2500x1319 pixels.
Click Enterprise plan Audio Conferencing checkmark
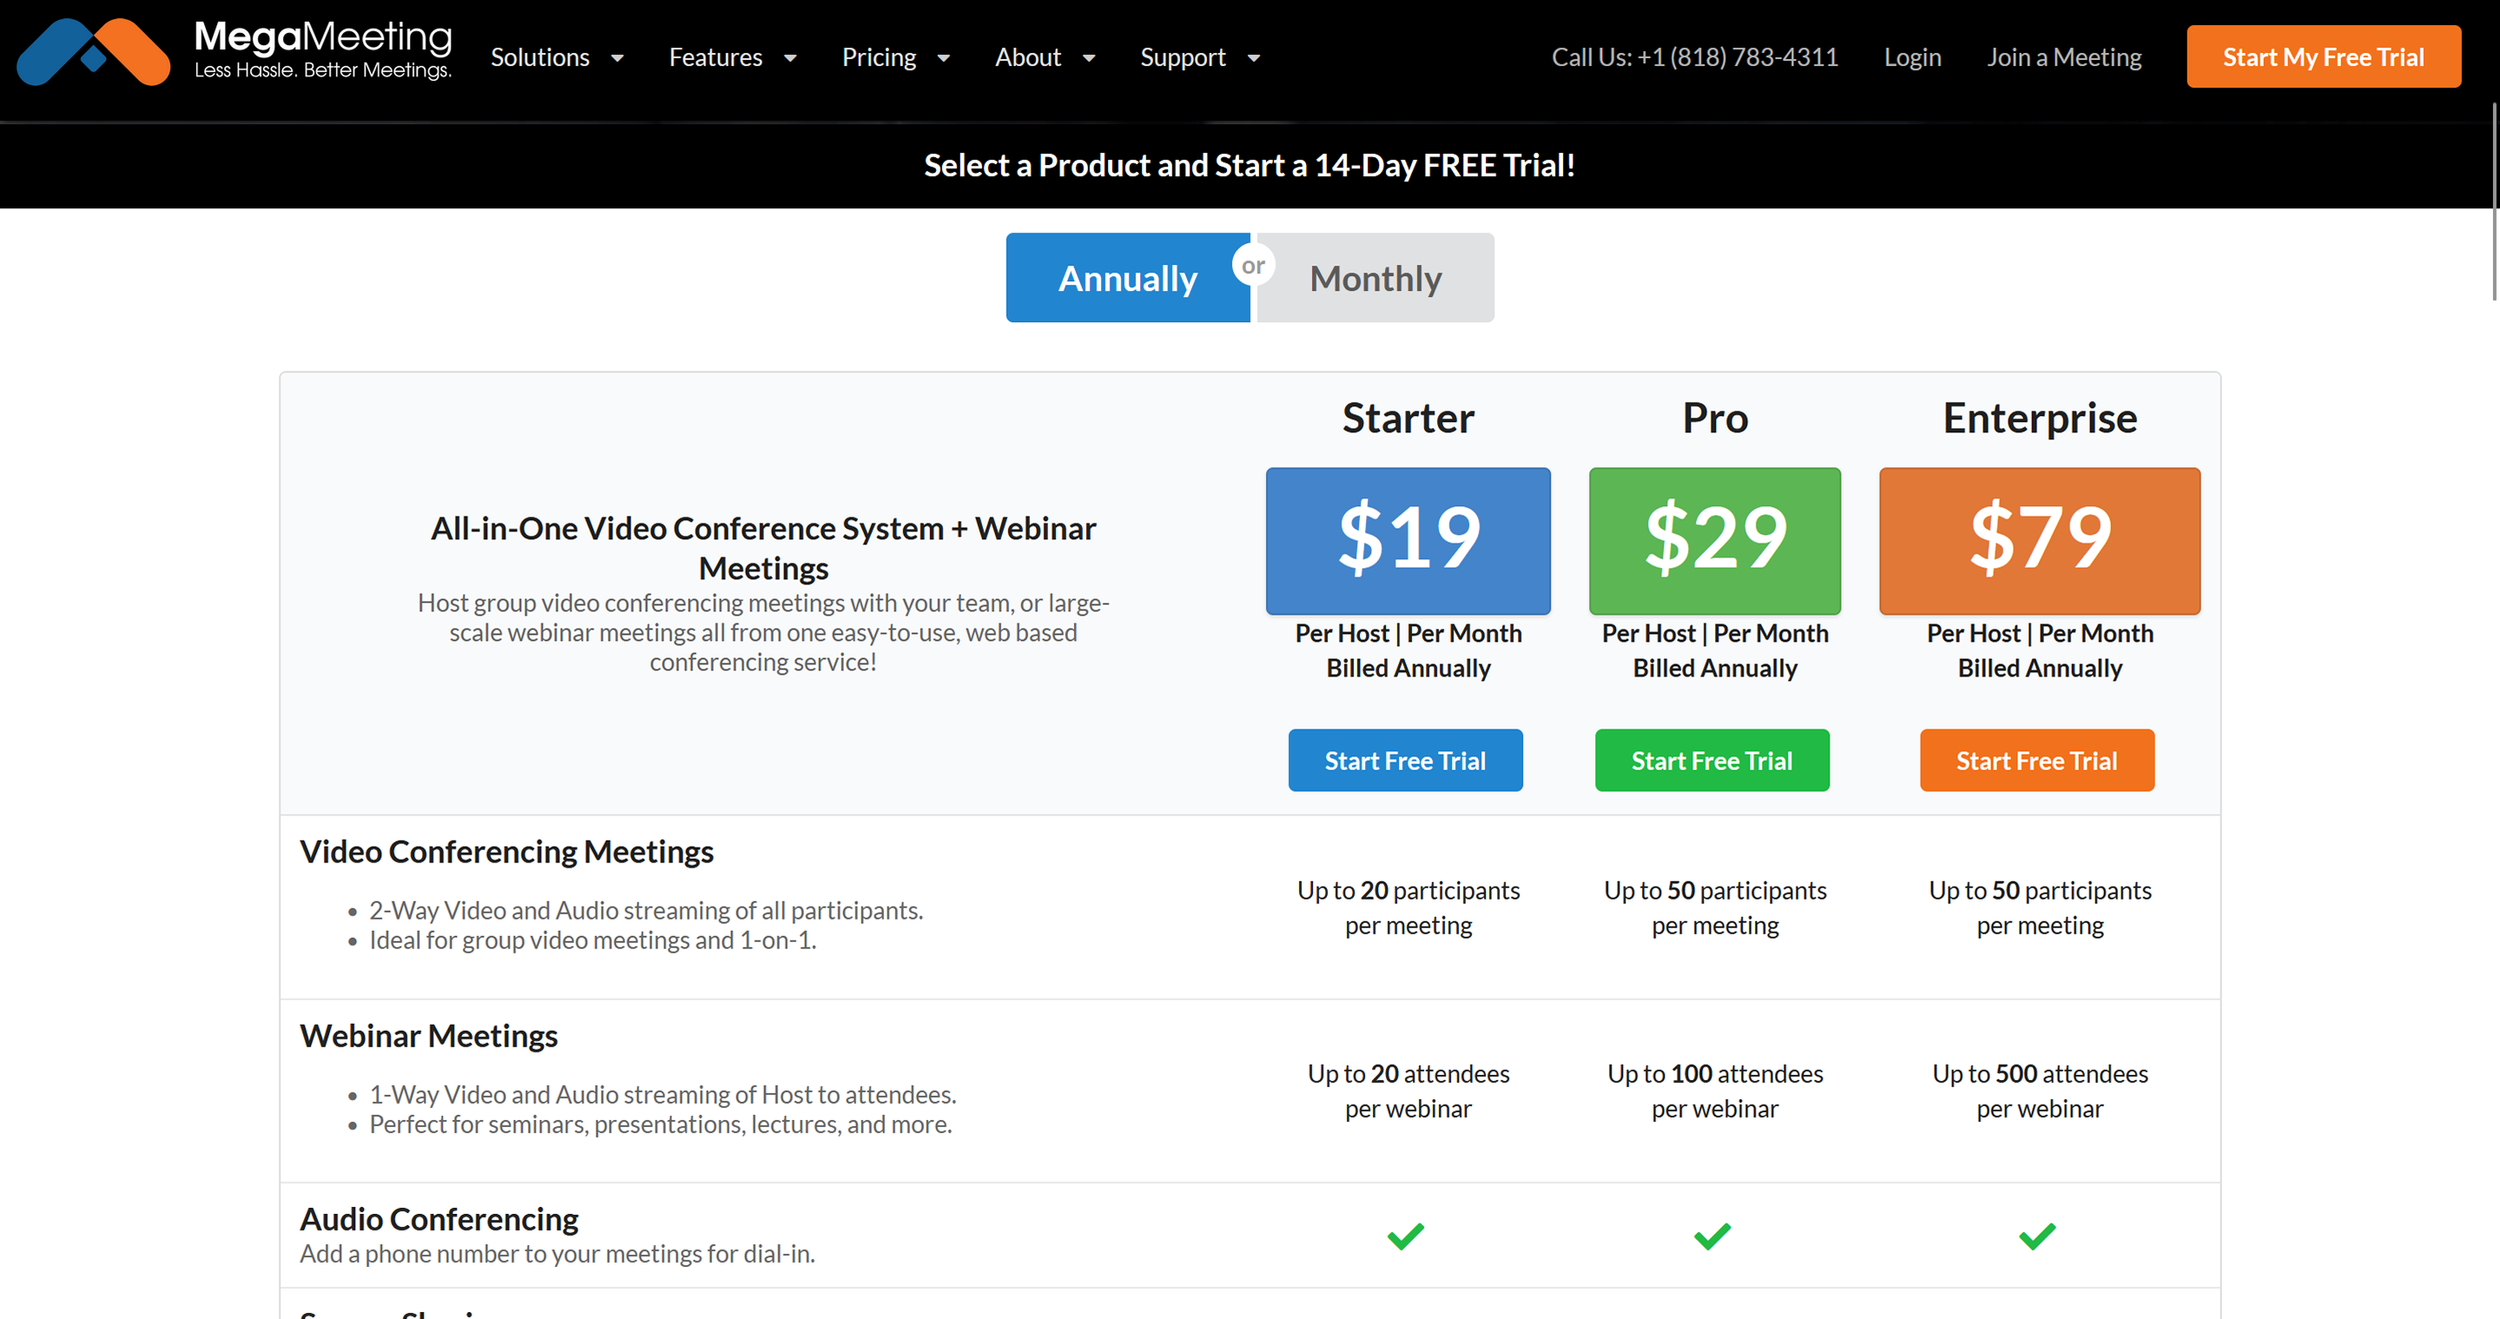pos(2037,1236)
